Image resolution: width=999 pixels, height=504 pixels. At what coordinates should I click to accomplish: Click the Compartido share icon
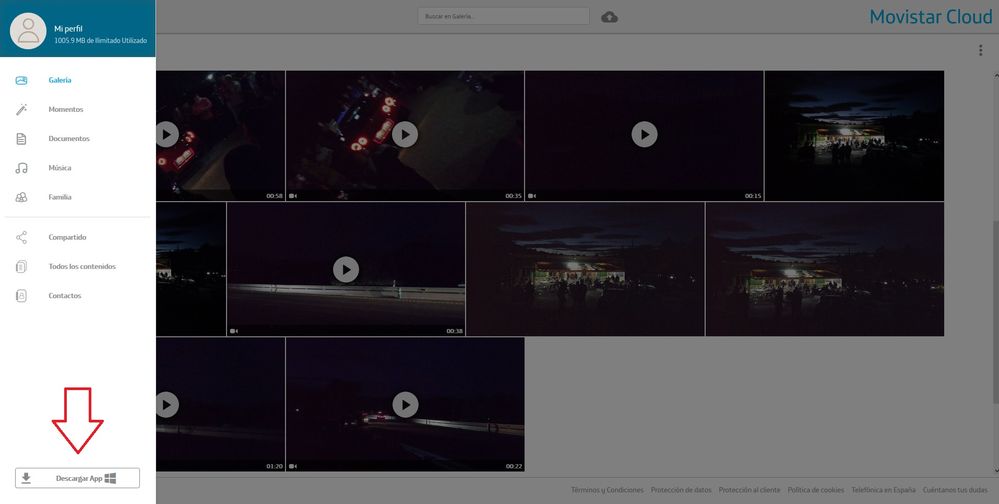click(x=21, y=237)
